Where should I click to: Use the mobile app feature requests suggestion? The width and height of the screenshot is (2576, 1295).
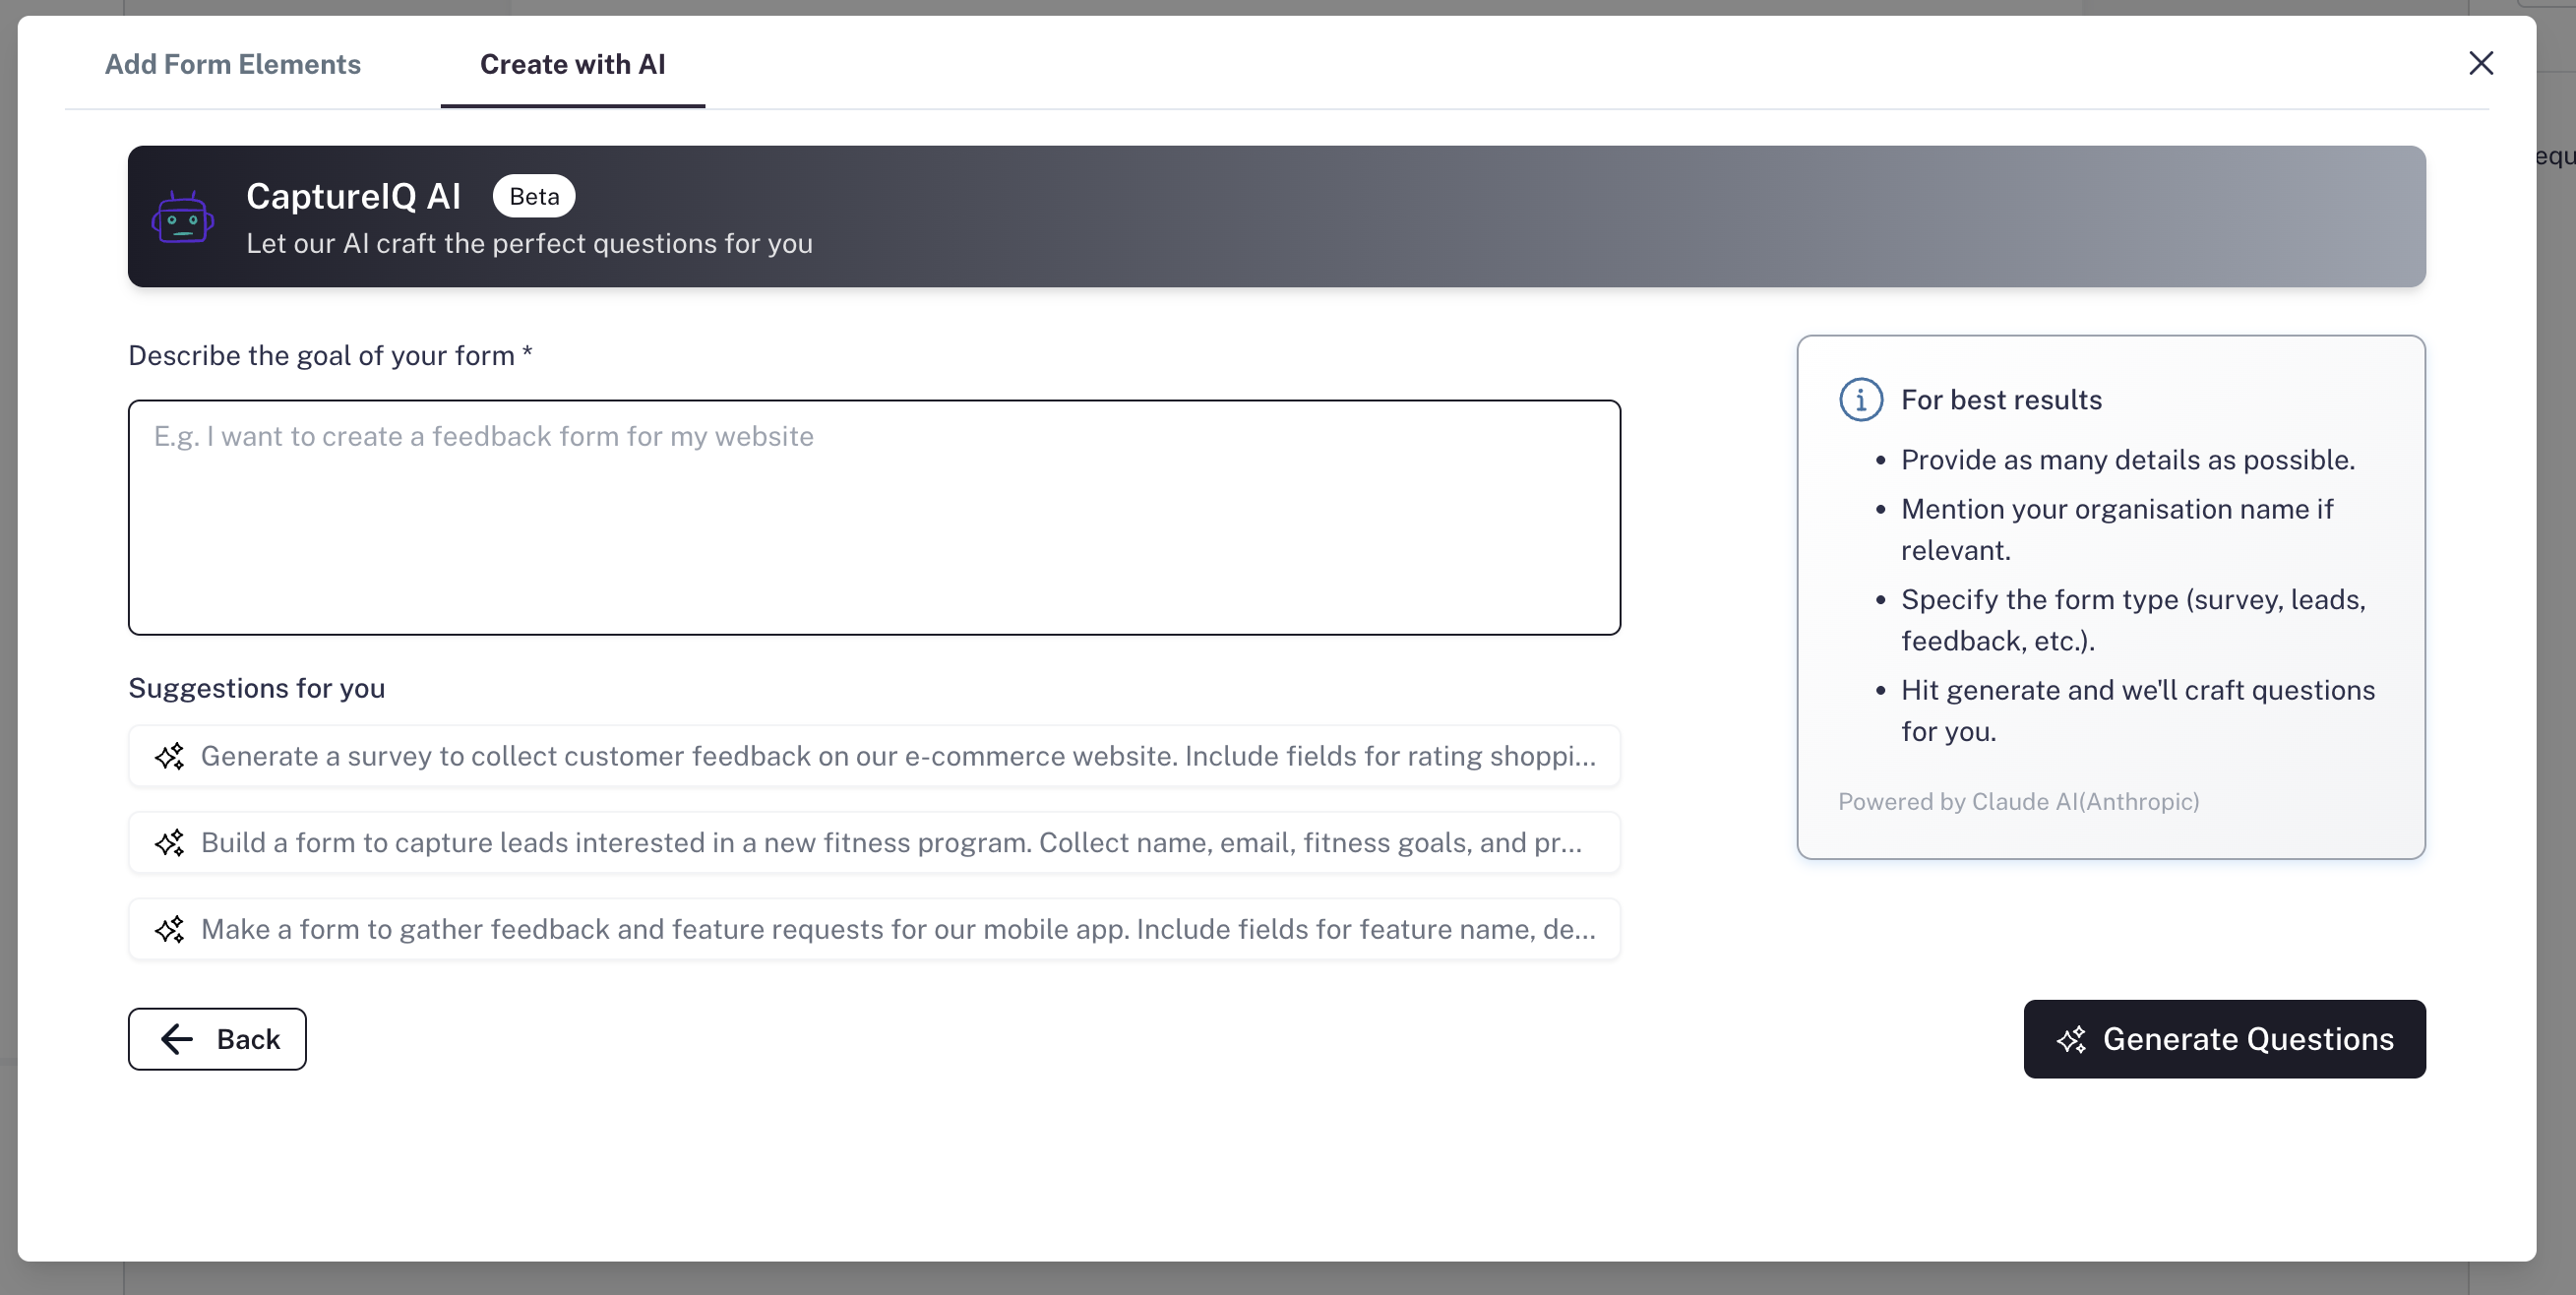pos(897,930)
